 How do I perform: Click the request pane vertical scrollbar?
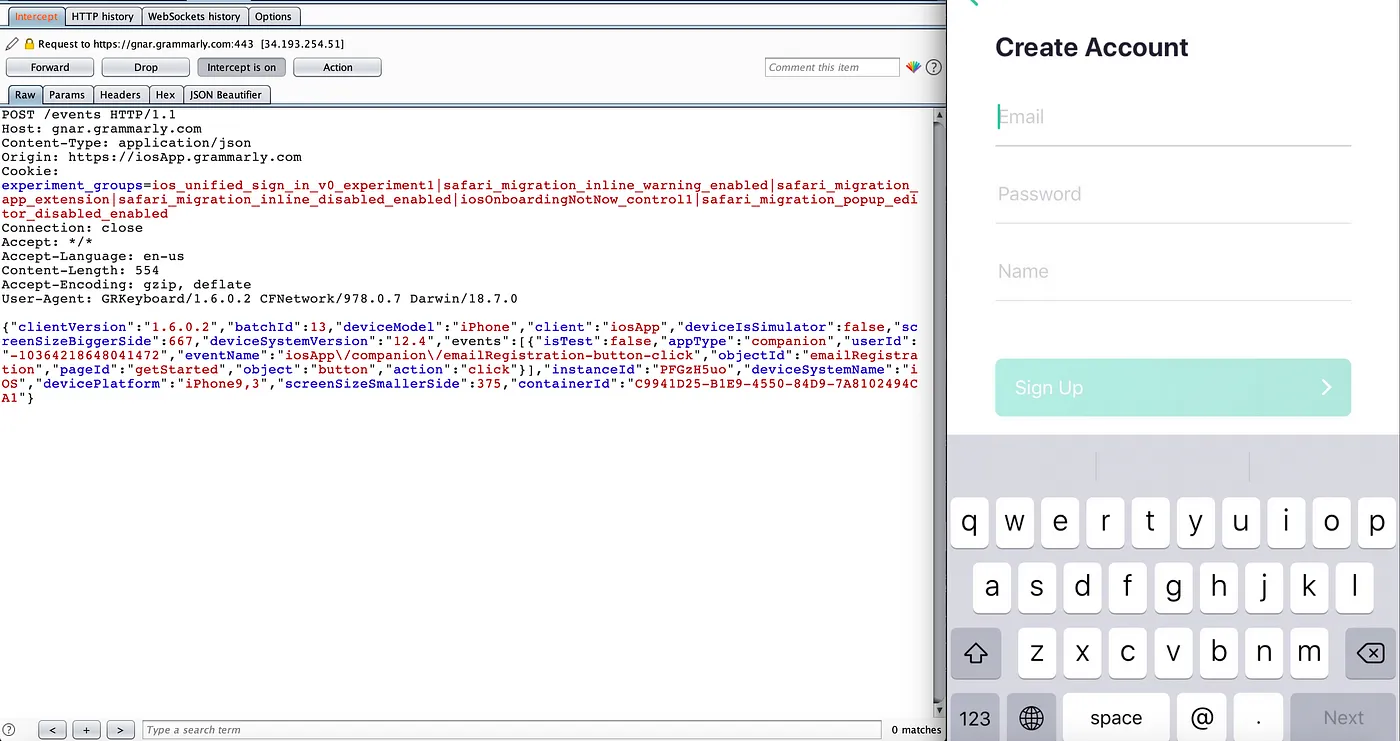point(938,410)
